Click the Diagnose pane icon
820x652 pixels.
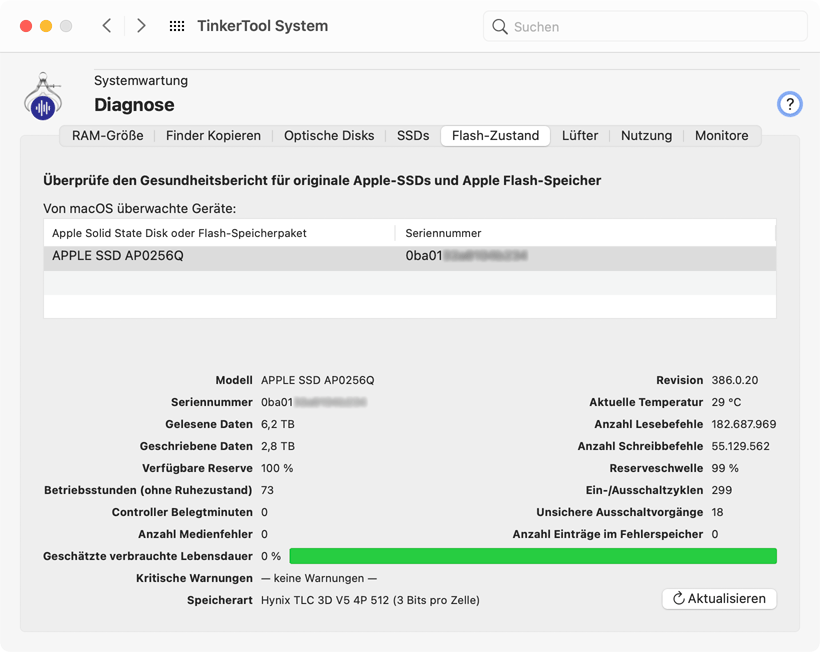43,97
